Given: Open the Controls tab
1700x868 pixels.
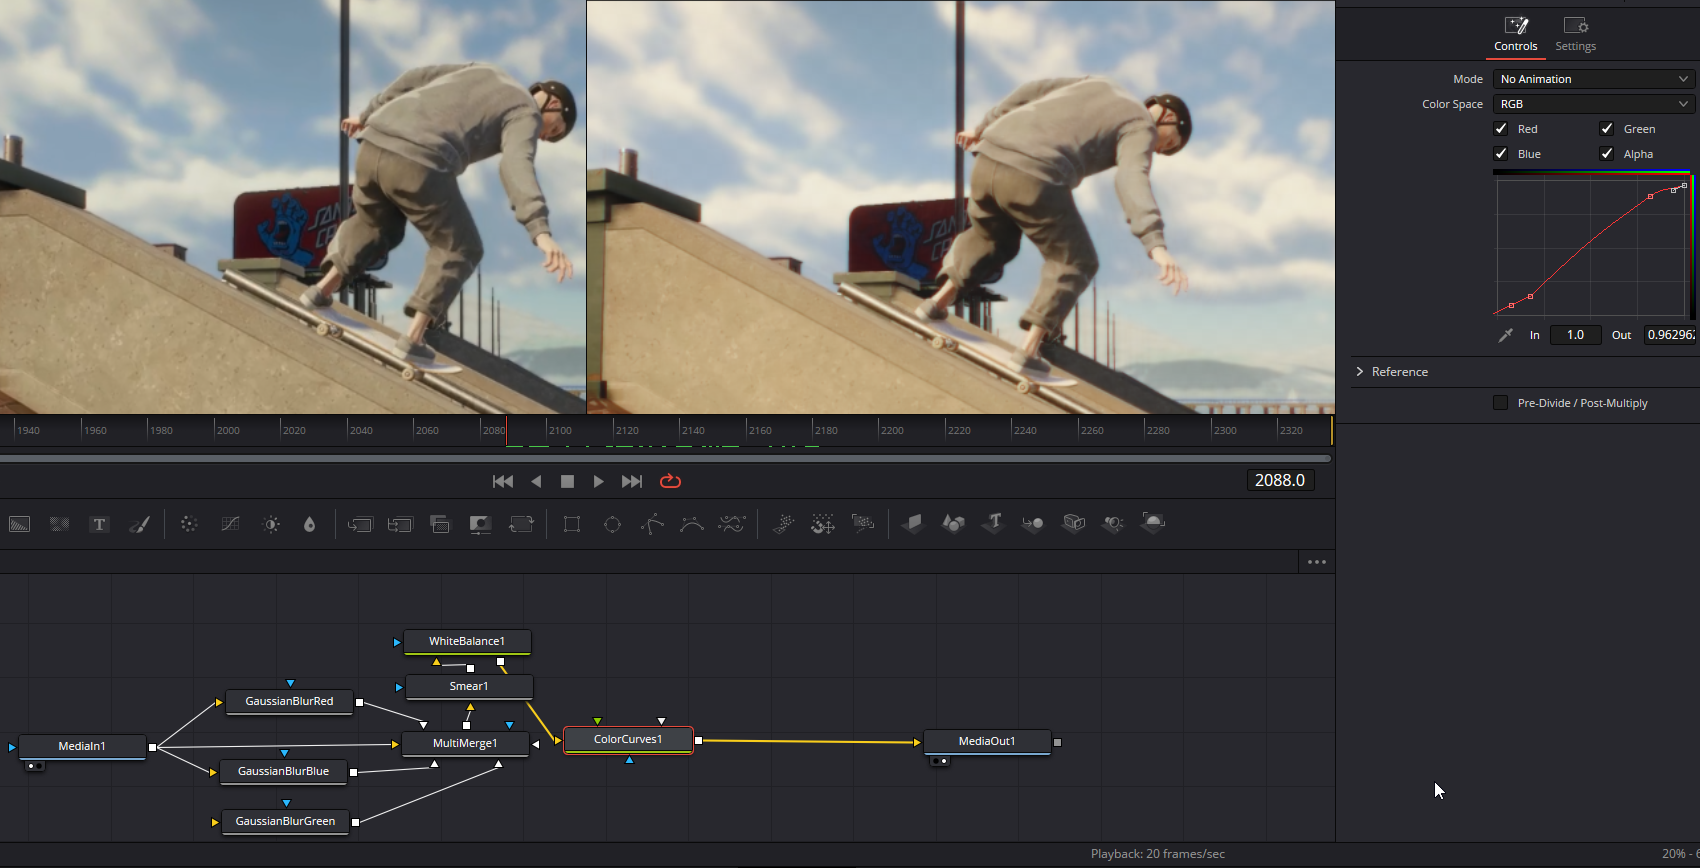Looking at the screenshot, I should point(1516,34).
